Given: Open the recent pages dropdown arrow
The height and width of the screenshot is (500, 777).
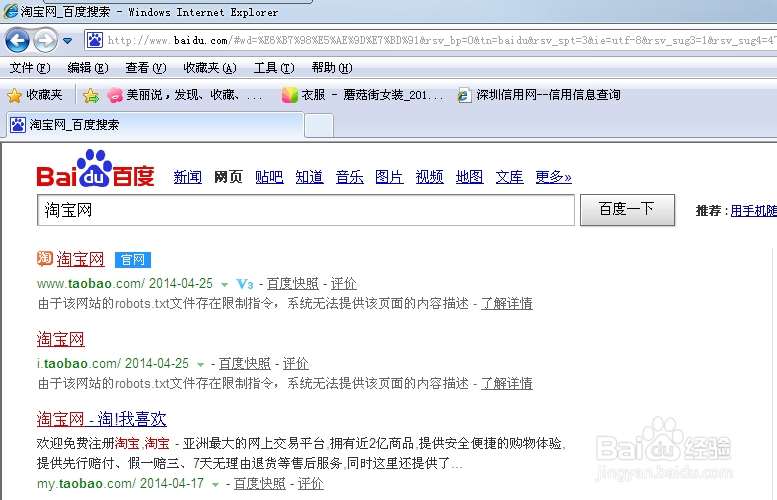Looking at the screenshot, I should (x=68, y=41).
